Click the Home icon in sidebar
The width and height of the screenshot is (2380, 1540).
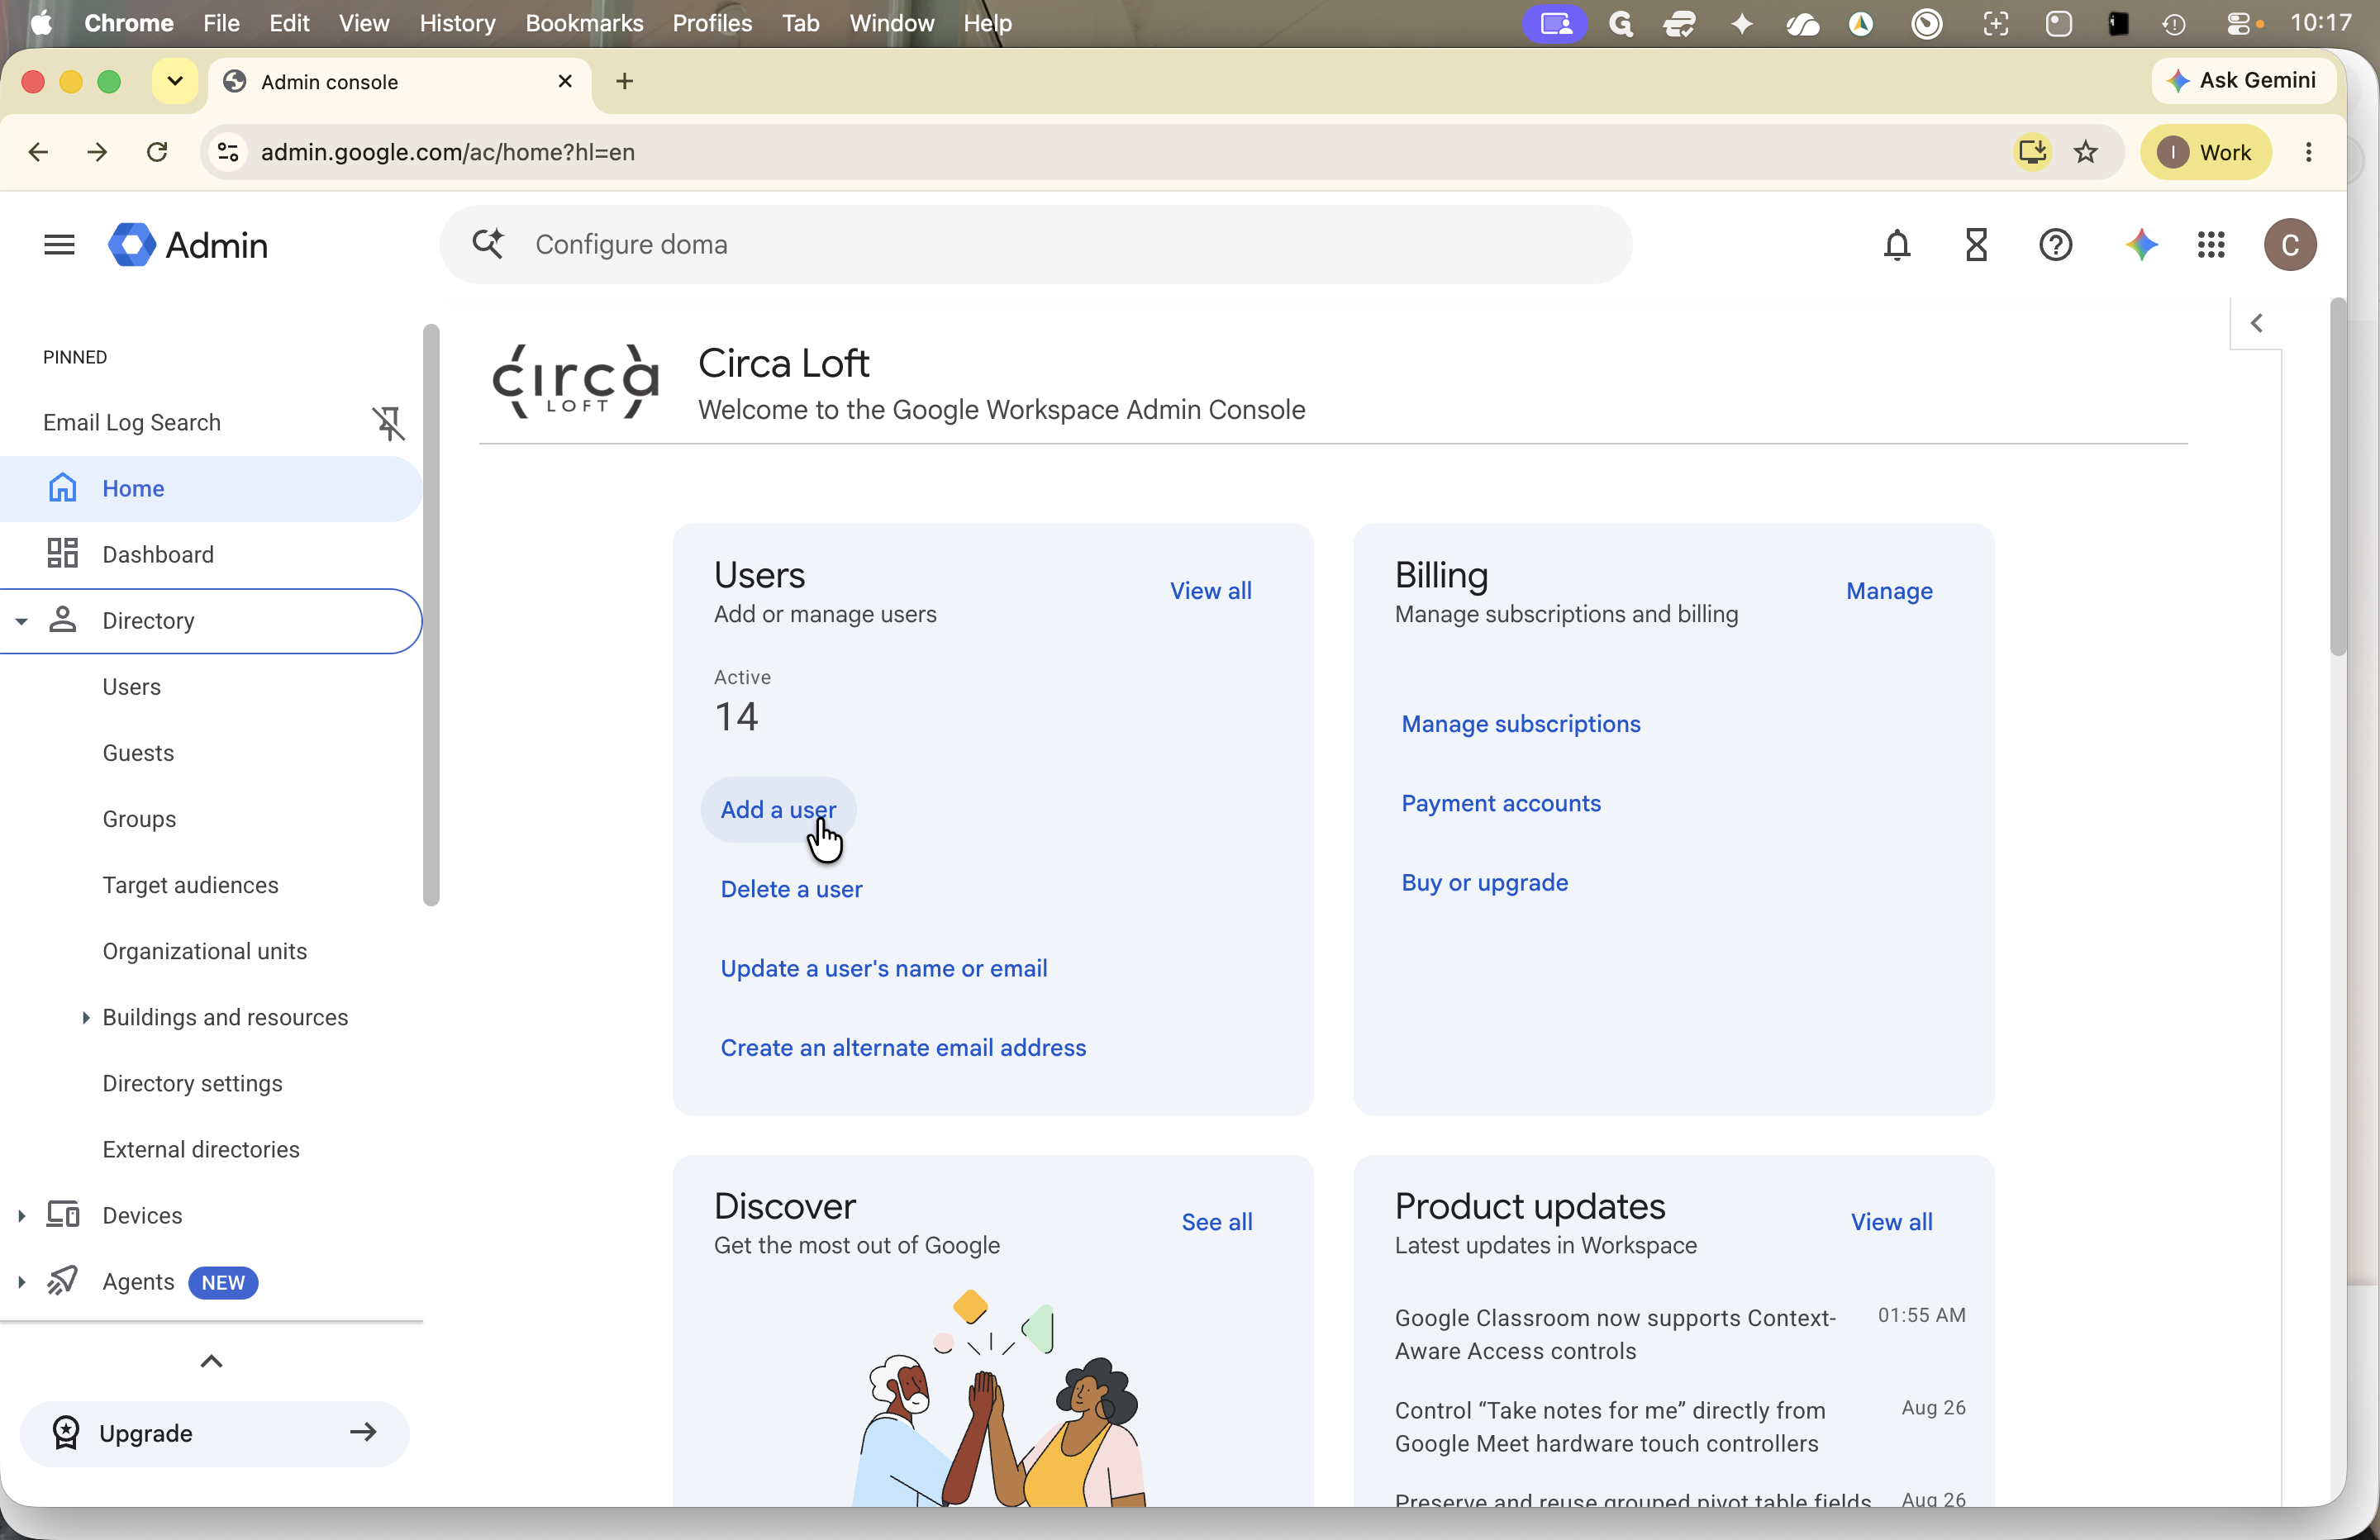(x=63, y=488)
